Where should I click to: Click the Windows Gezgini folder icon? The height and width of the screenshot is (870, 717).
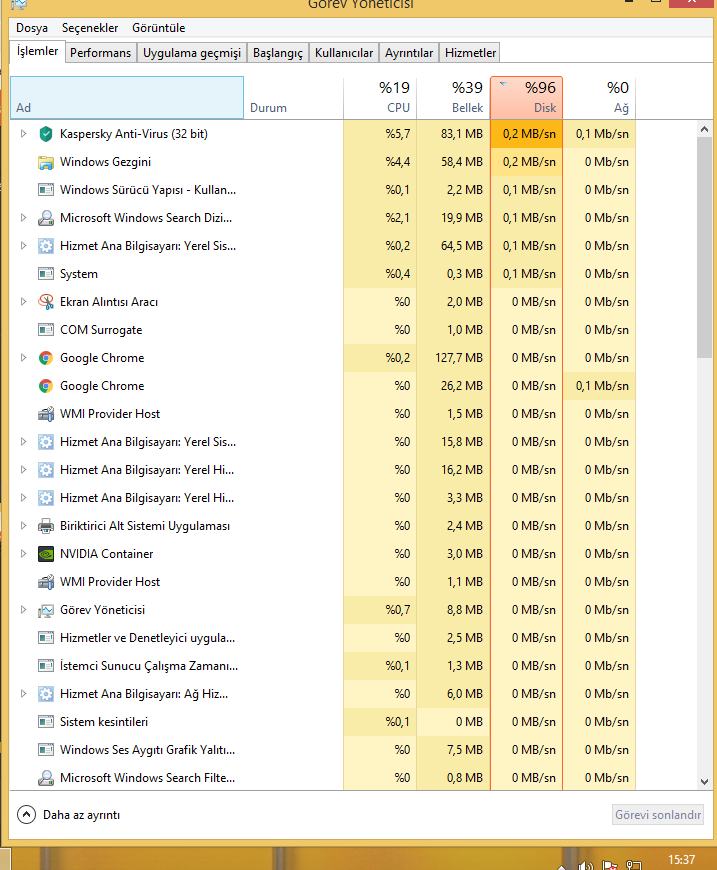(x=46, y=162)
